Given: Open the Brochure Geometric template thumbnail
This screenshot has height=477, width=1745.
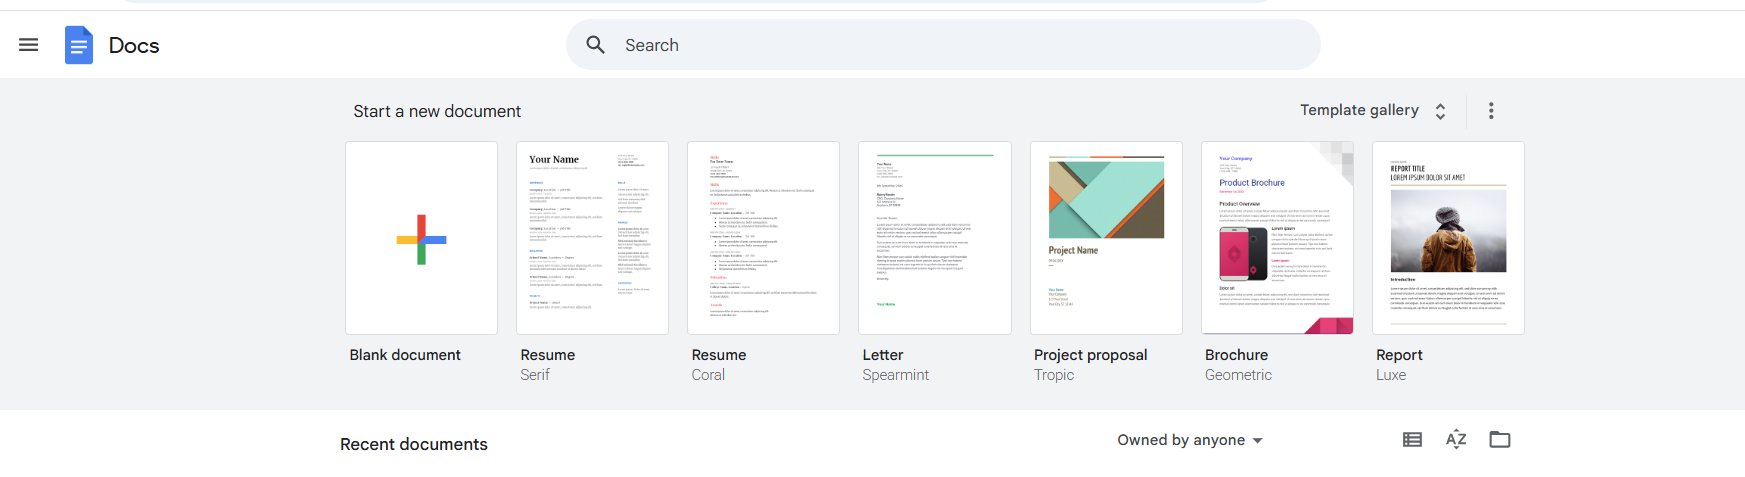Looking at the screenshot, I should point(1277,238).
